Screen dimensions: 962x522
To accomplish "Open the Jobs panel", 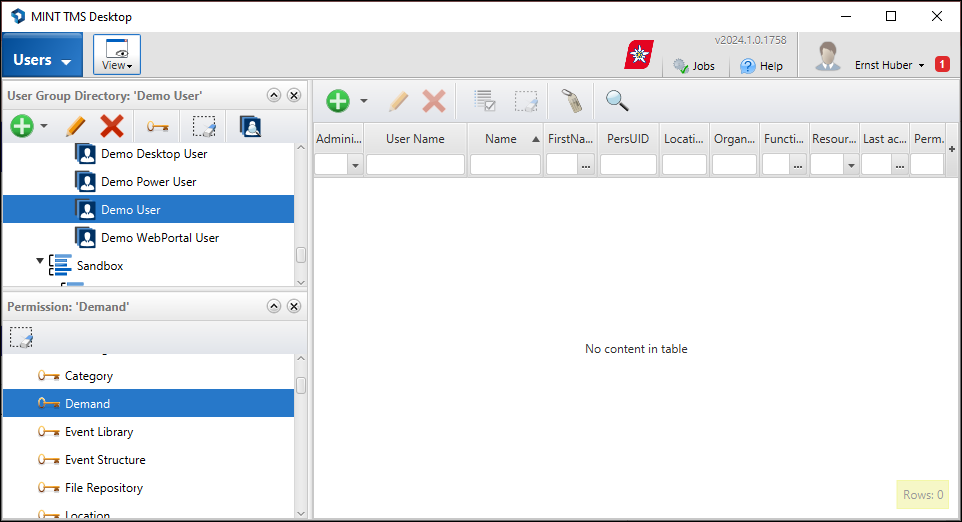I will 694,66.
